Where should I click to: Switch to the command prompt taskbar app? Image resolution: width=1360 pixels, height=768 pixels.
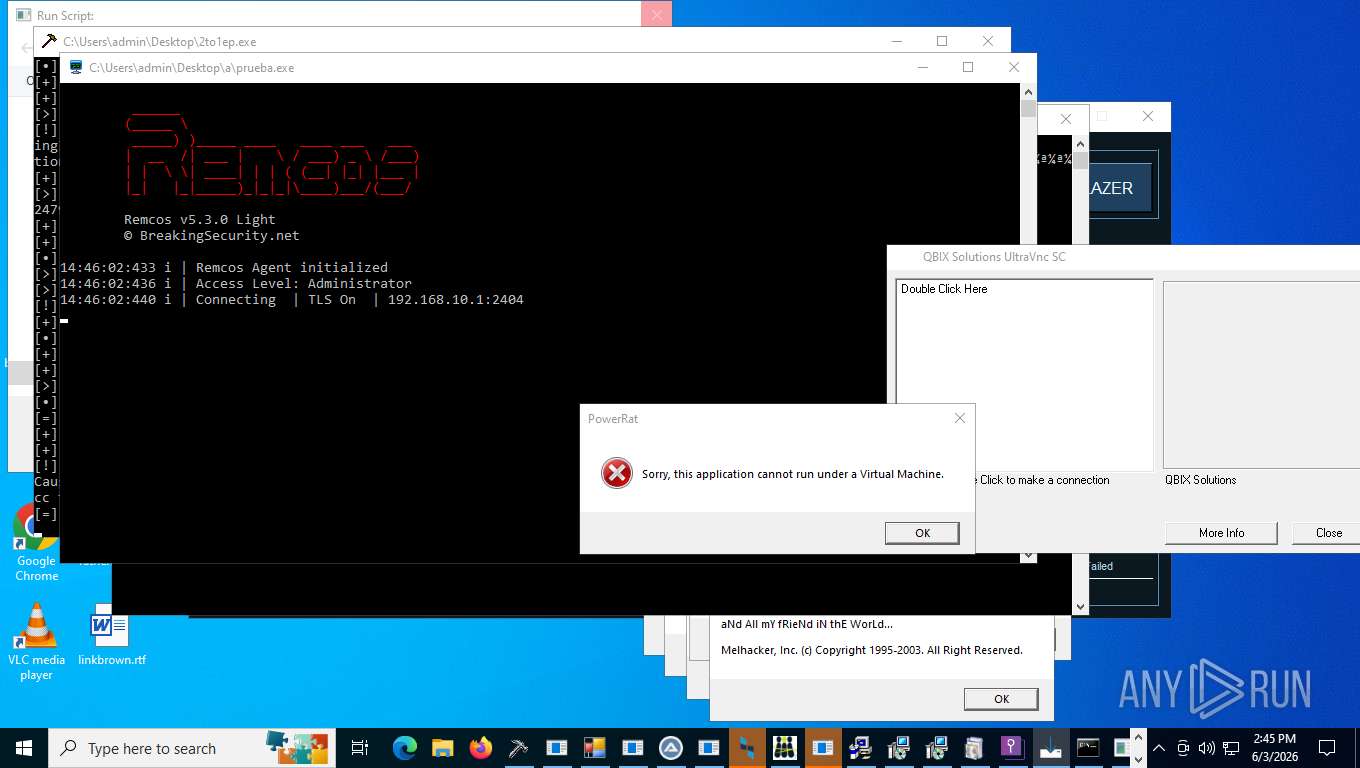coord(1088,748)
